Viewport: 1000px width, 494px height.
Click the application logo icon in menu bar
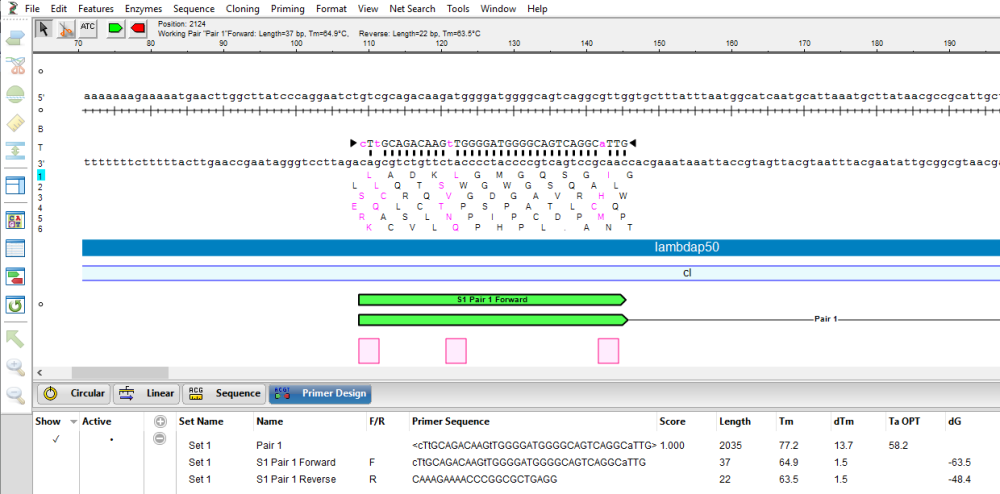tap(11, 8)
